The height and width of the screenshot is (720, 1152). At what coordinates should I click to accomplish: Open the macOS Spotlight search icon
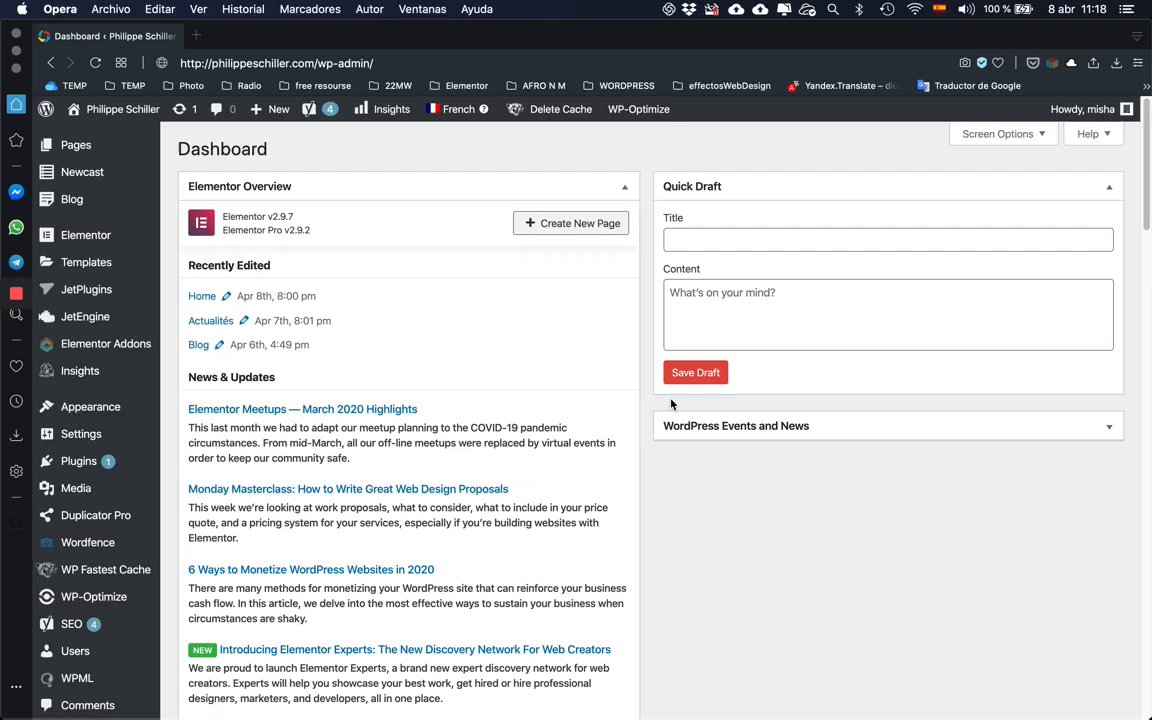[832, 10]
